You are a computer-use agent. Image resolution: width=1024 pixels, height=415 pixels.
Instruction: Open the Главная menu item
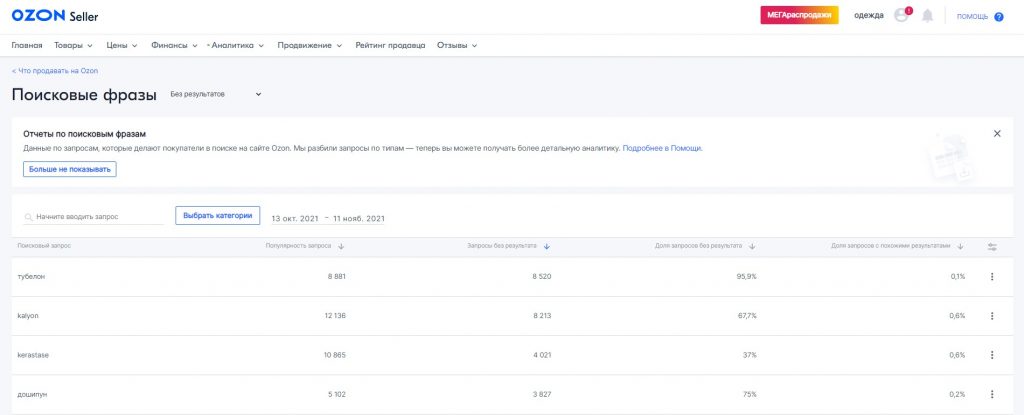pyautogui.click(x=27, y=45)
